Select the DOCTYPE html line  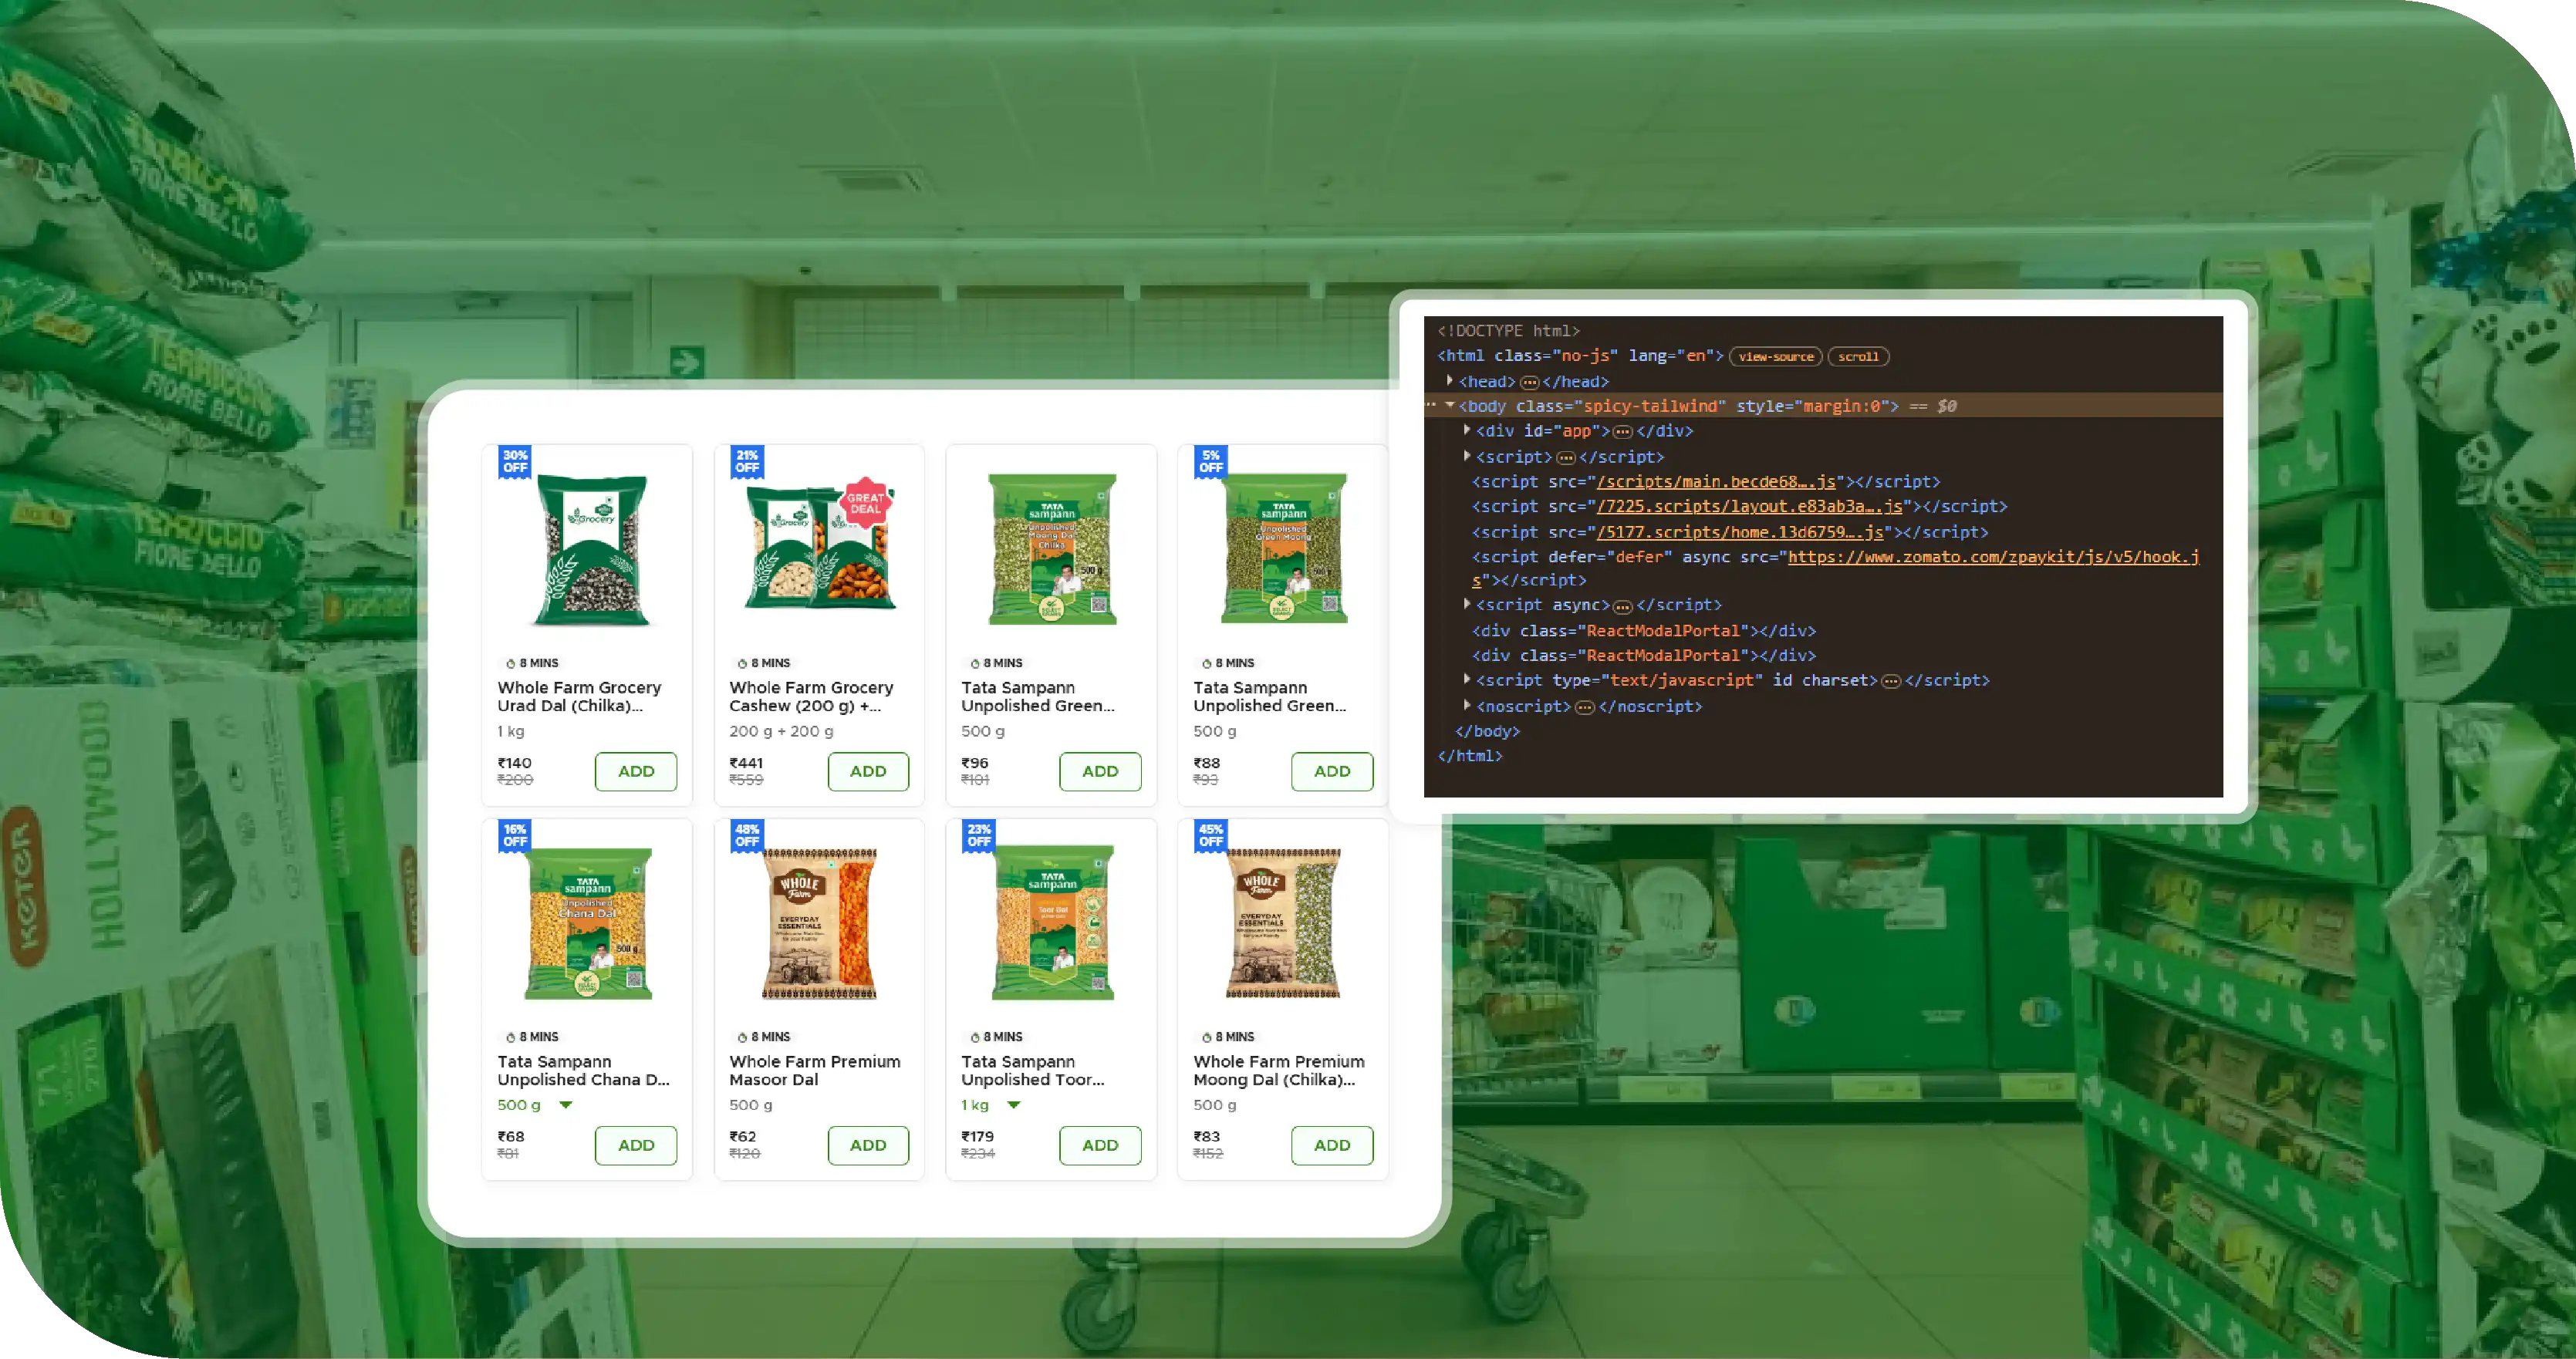pos(1508,331)
